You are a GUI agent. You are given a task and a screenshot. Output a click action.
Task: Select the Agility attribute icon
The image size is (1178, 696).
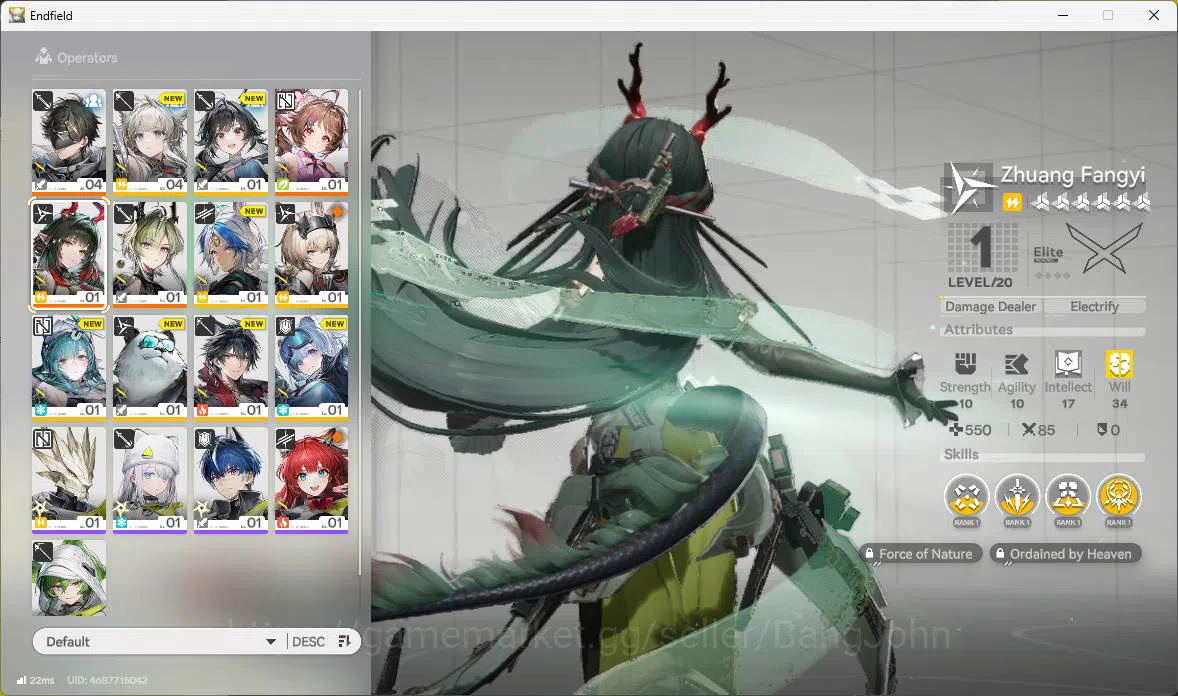(1016, 364)
